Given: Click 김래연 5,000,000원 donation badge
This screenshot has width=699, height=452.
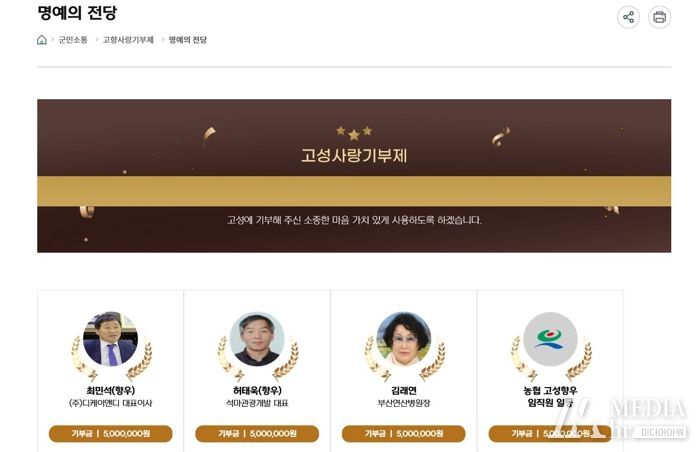Looking at the screenshot, I should 404,433.
